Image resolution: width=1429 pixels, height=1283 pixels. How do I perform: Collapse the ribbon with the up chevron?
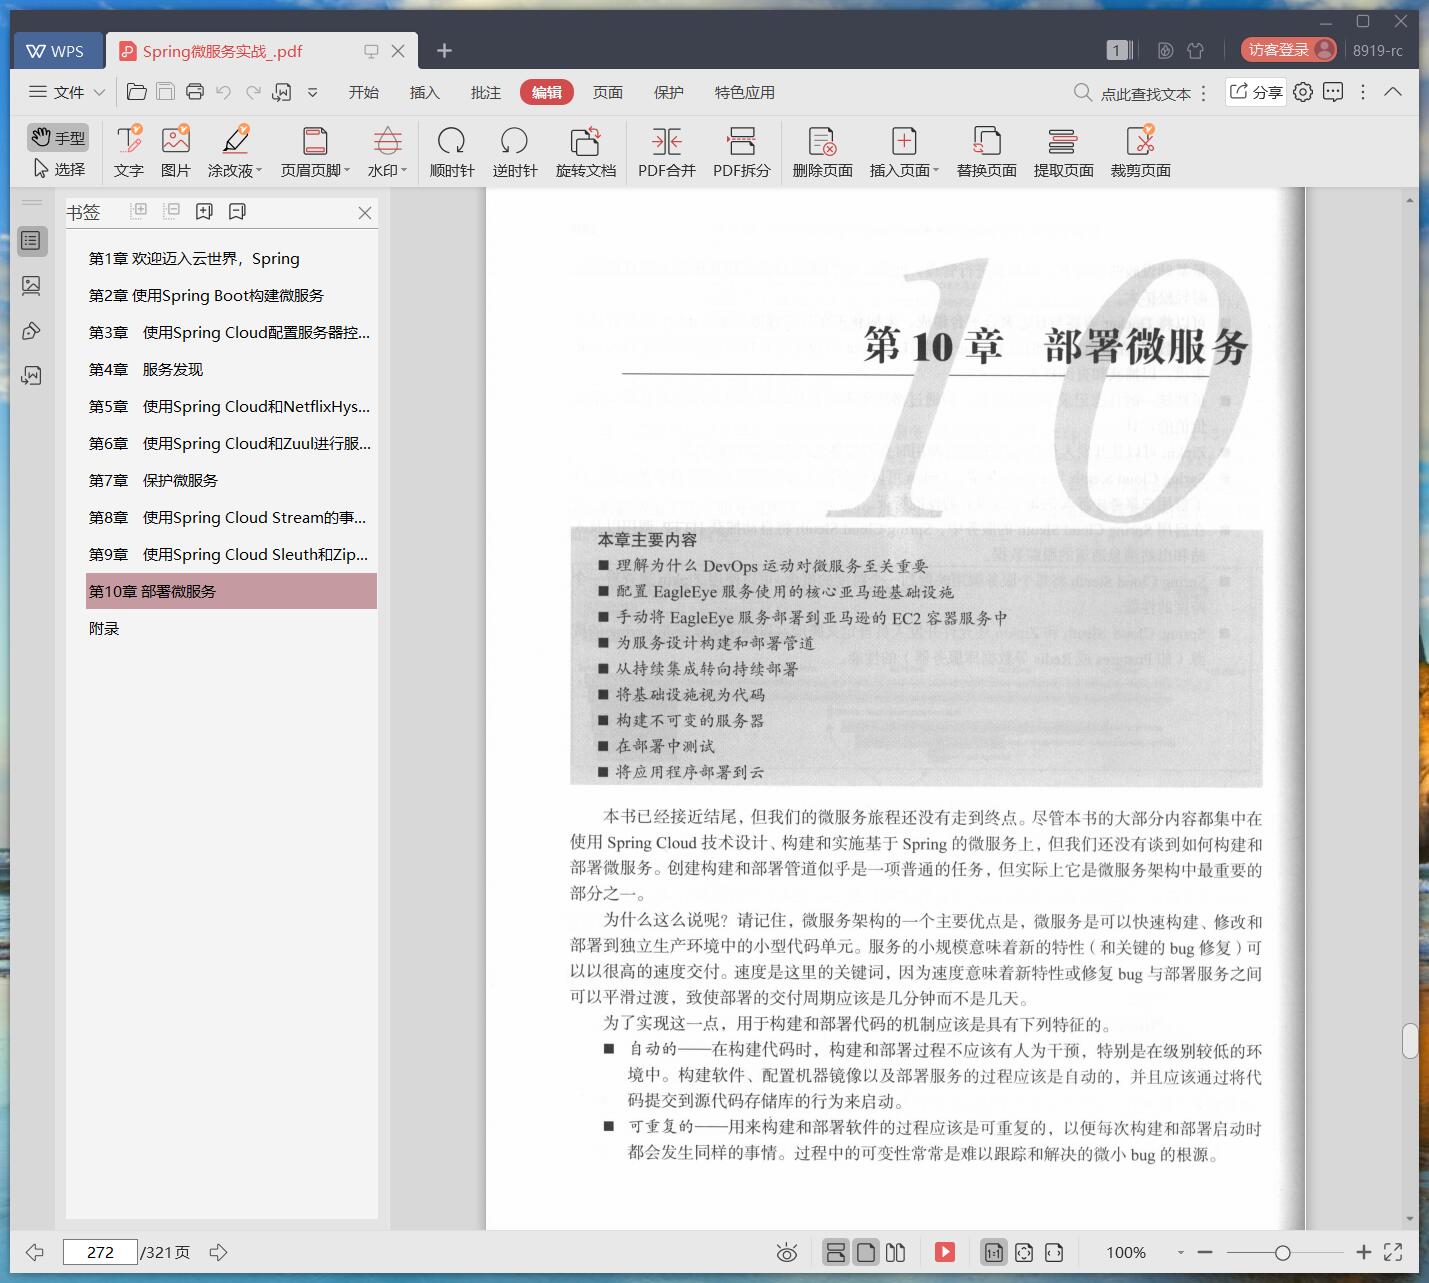click(x=1393, y=92)
